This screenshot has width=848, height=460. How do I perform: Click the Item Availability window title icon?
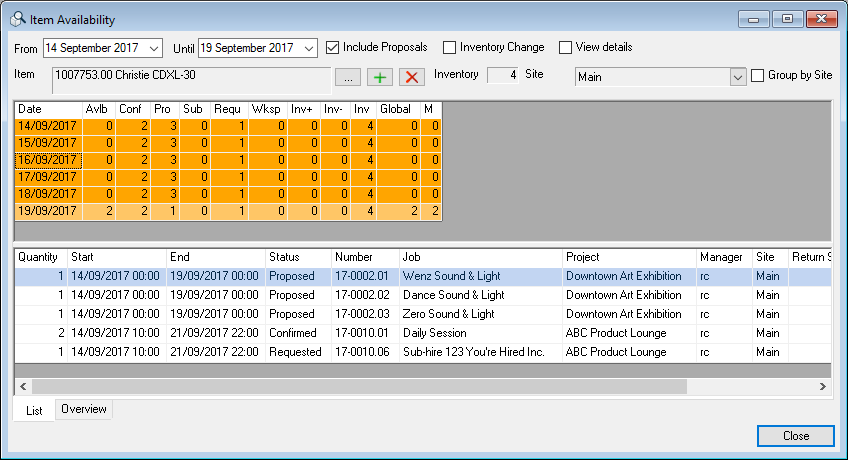(17, 19)
